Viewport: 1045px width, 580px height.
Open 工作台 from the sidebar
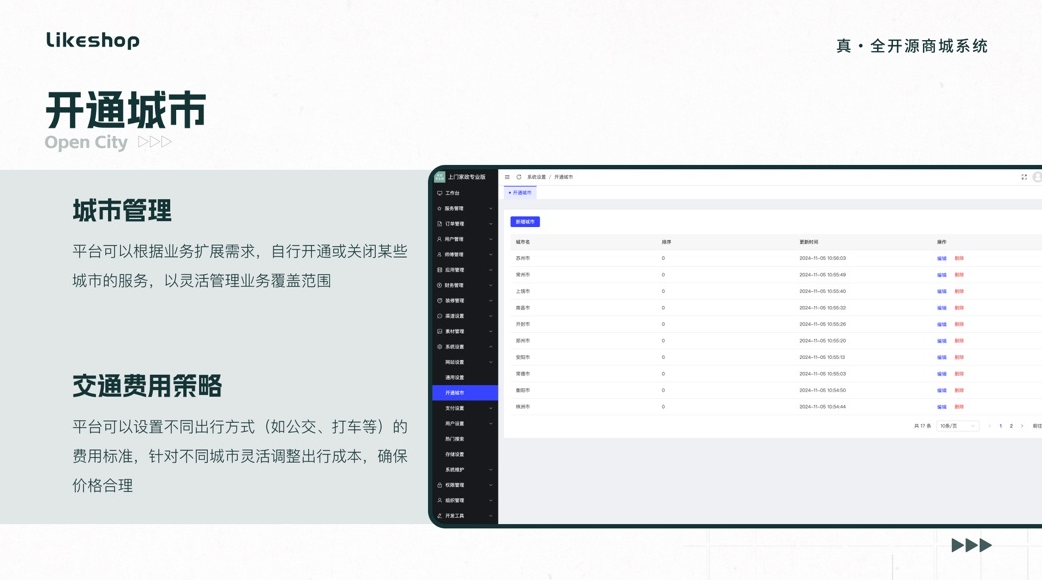point(453,193)
